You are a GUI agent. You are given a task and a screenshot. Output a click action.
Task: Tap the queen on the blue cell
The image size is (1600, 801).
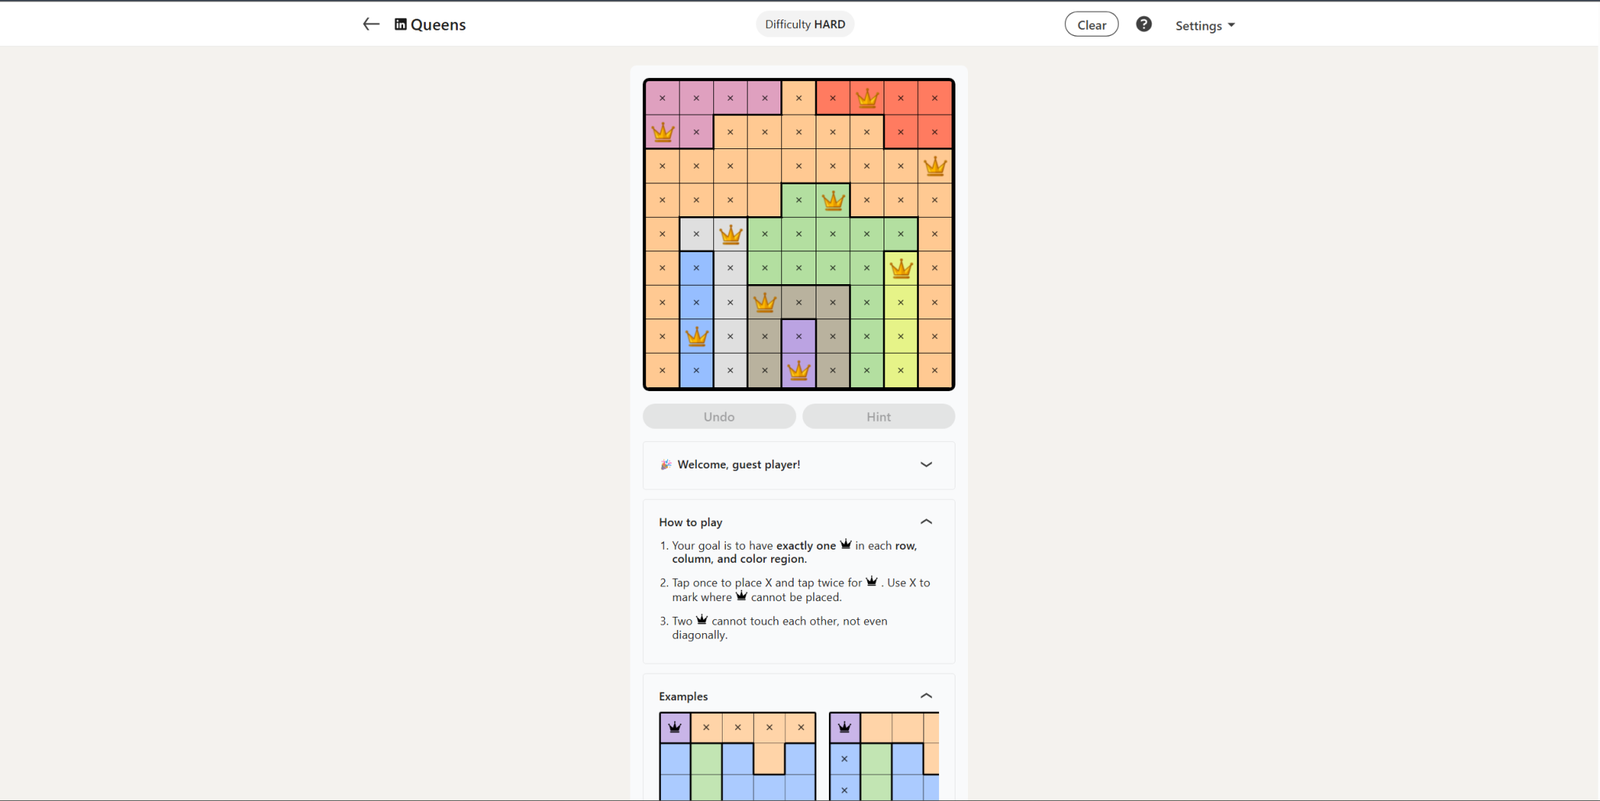[x=697, y=335]
